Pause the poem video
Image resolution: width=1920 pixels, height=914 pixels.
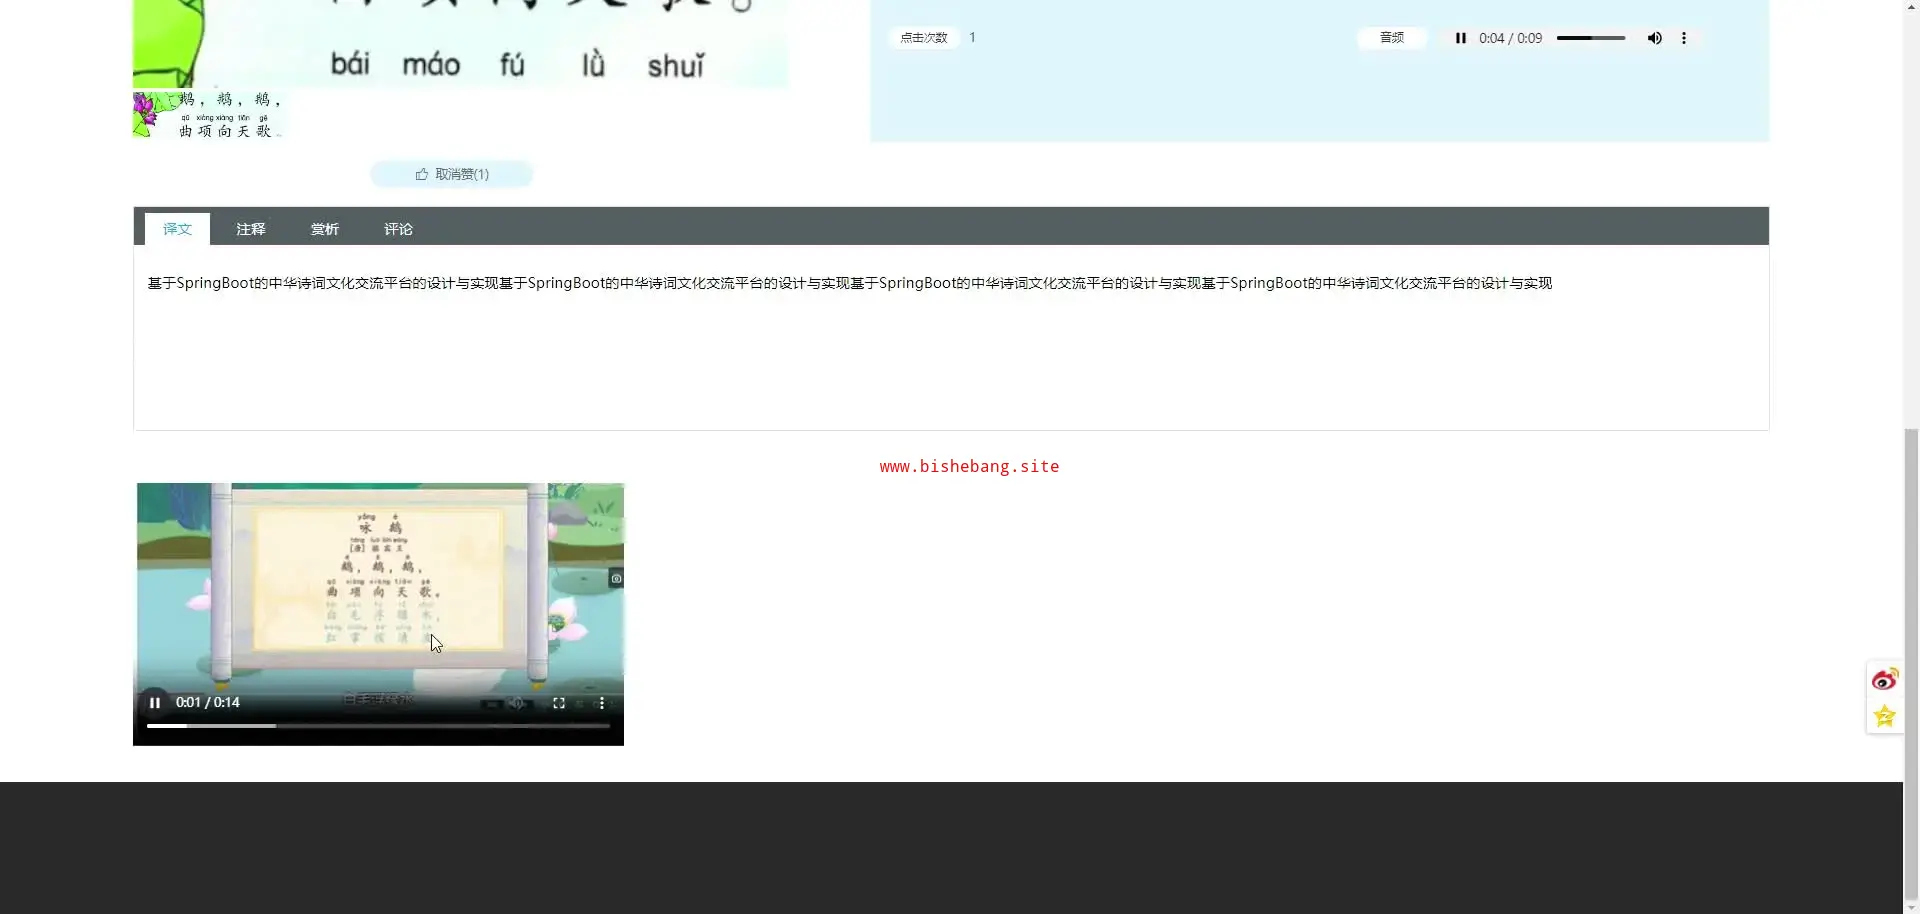(x=155, y=703)
